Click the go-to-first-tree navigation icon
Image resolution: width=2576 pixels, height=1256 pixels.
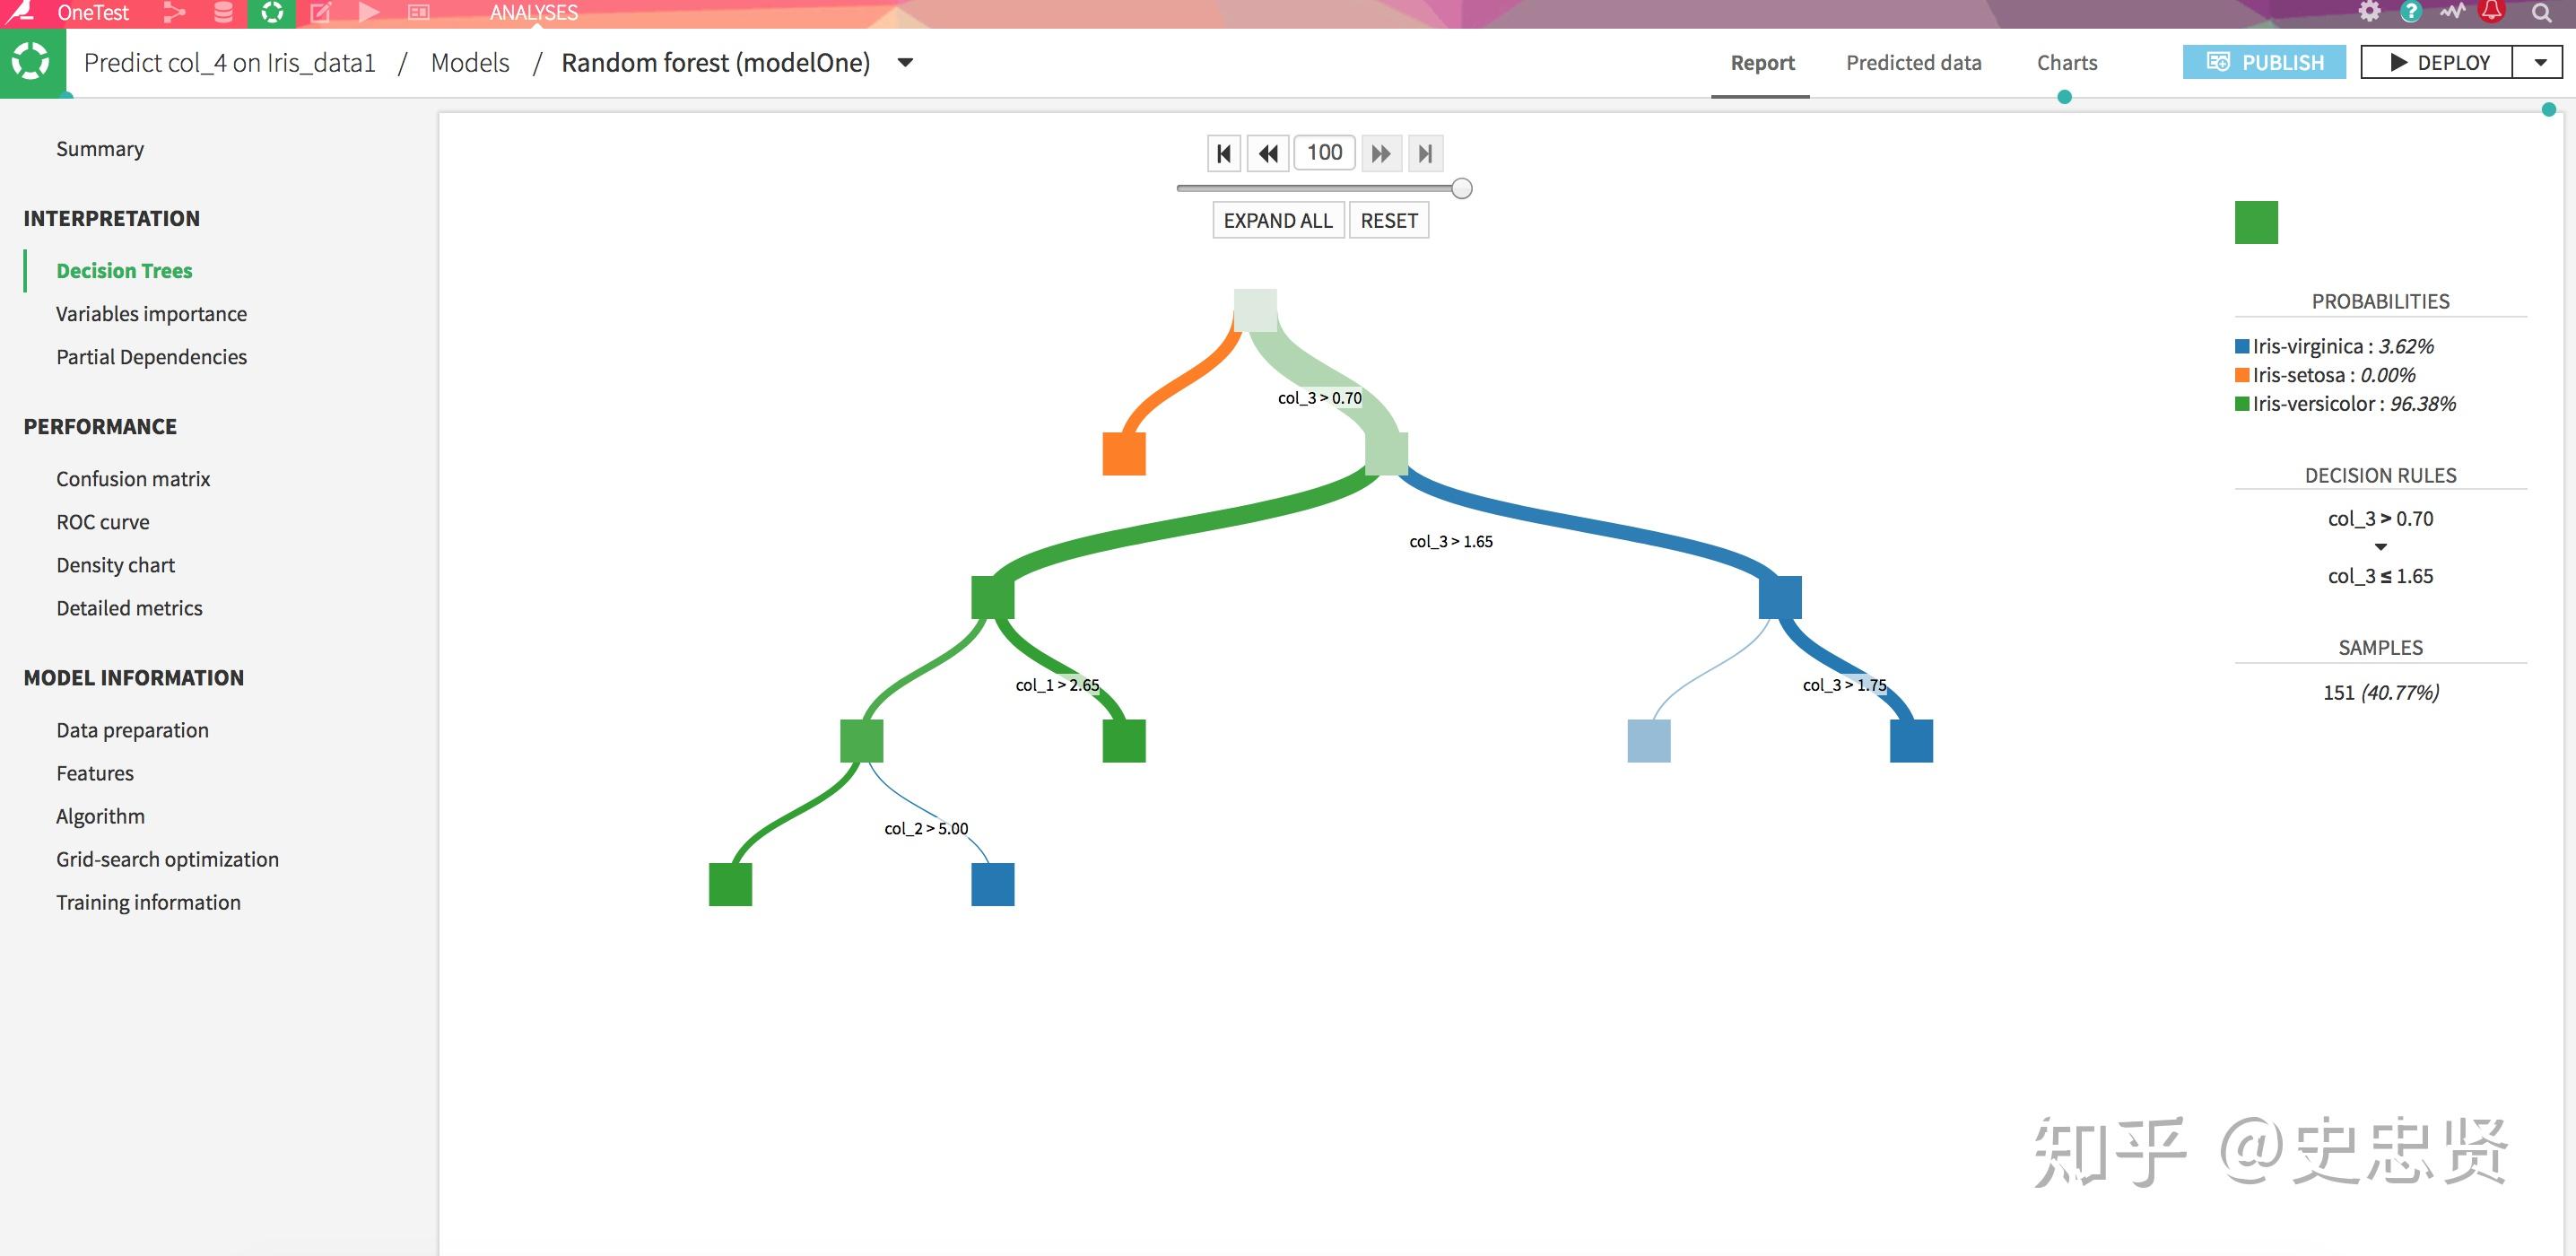point(1223,153)
